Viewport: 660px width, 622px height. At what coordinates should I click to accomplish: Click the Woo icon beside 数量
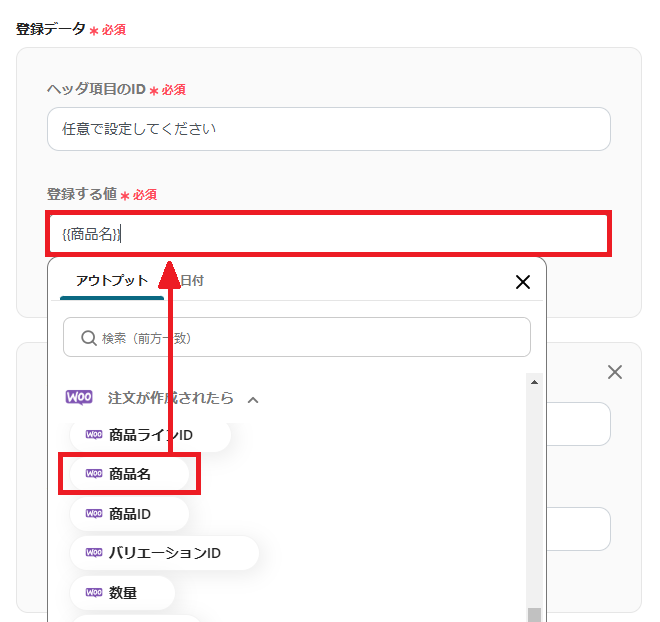94,592
